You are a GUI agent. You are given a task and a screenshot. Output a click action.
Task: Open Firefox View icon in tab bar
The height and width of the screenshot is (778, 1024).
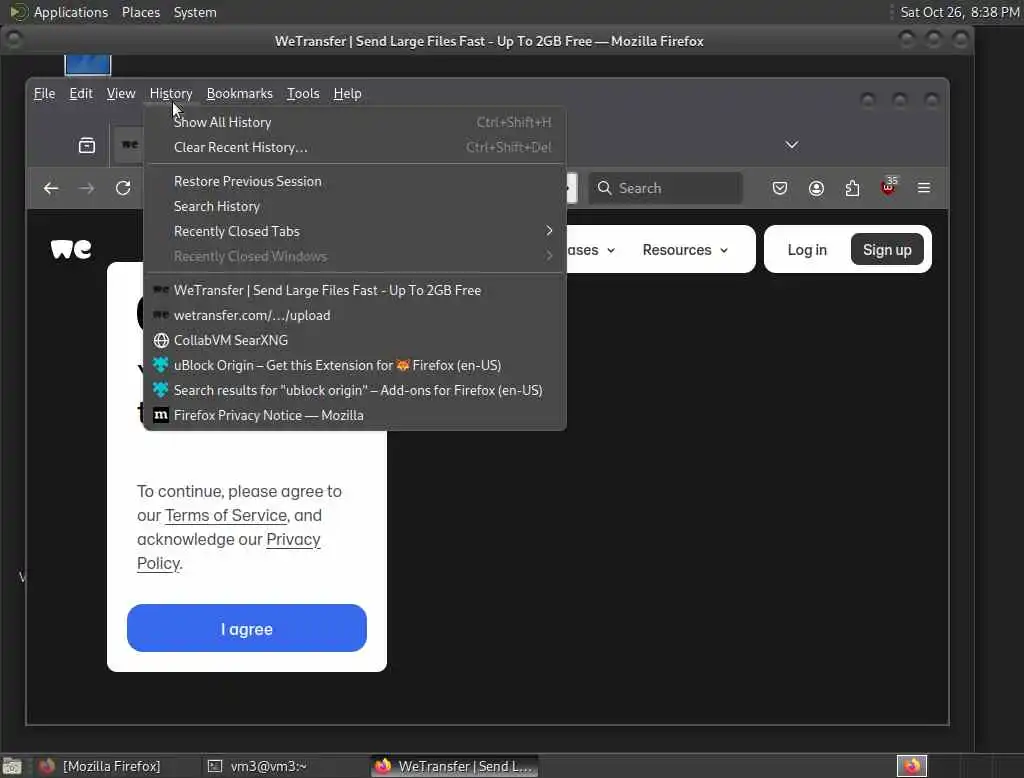[x=87, y=145]
